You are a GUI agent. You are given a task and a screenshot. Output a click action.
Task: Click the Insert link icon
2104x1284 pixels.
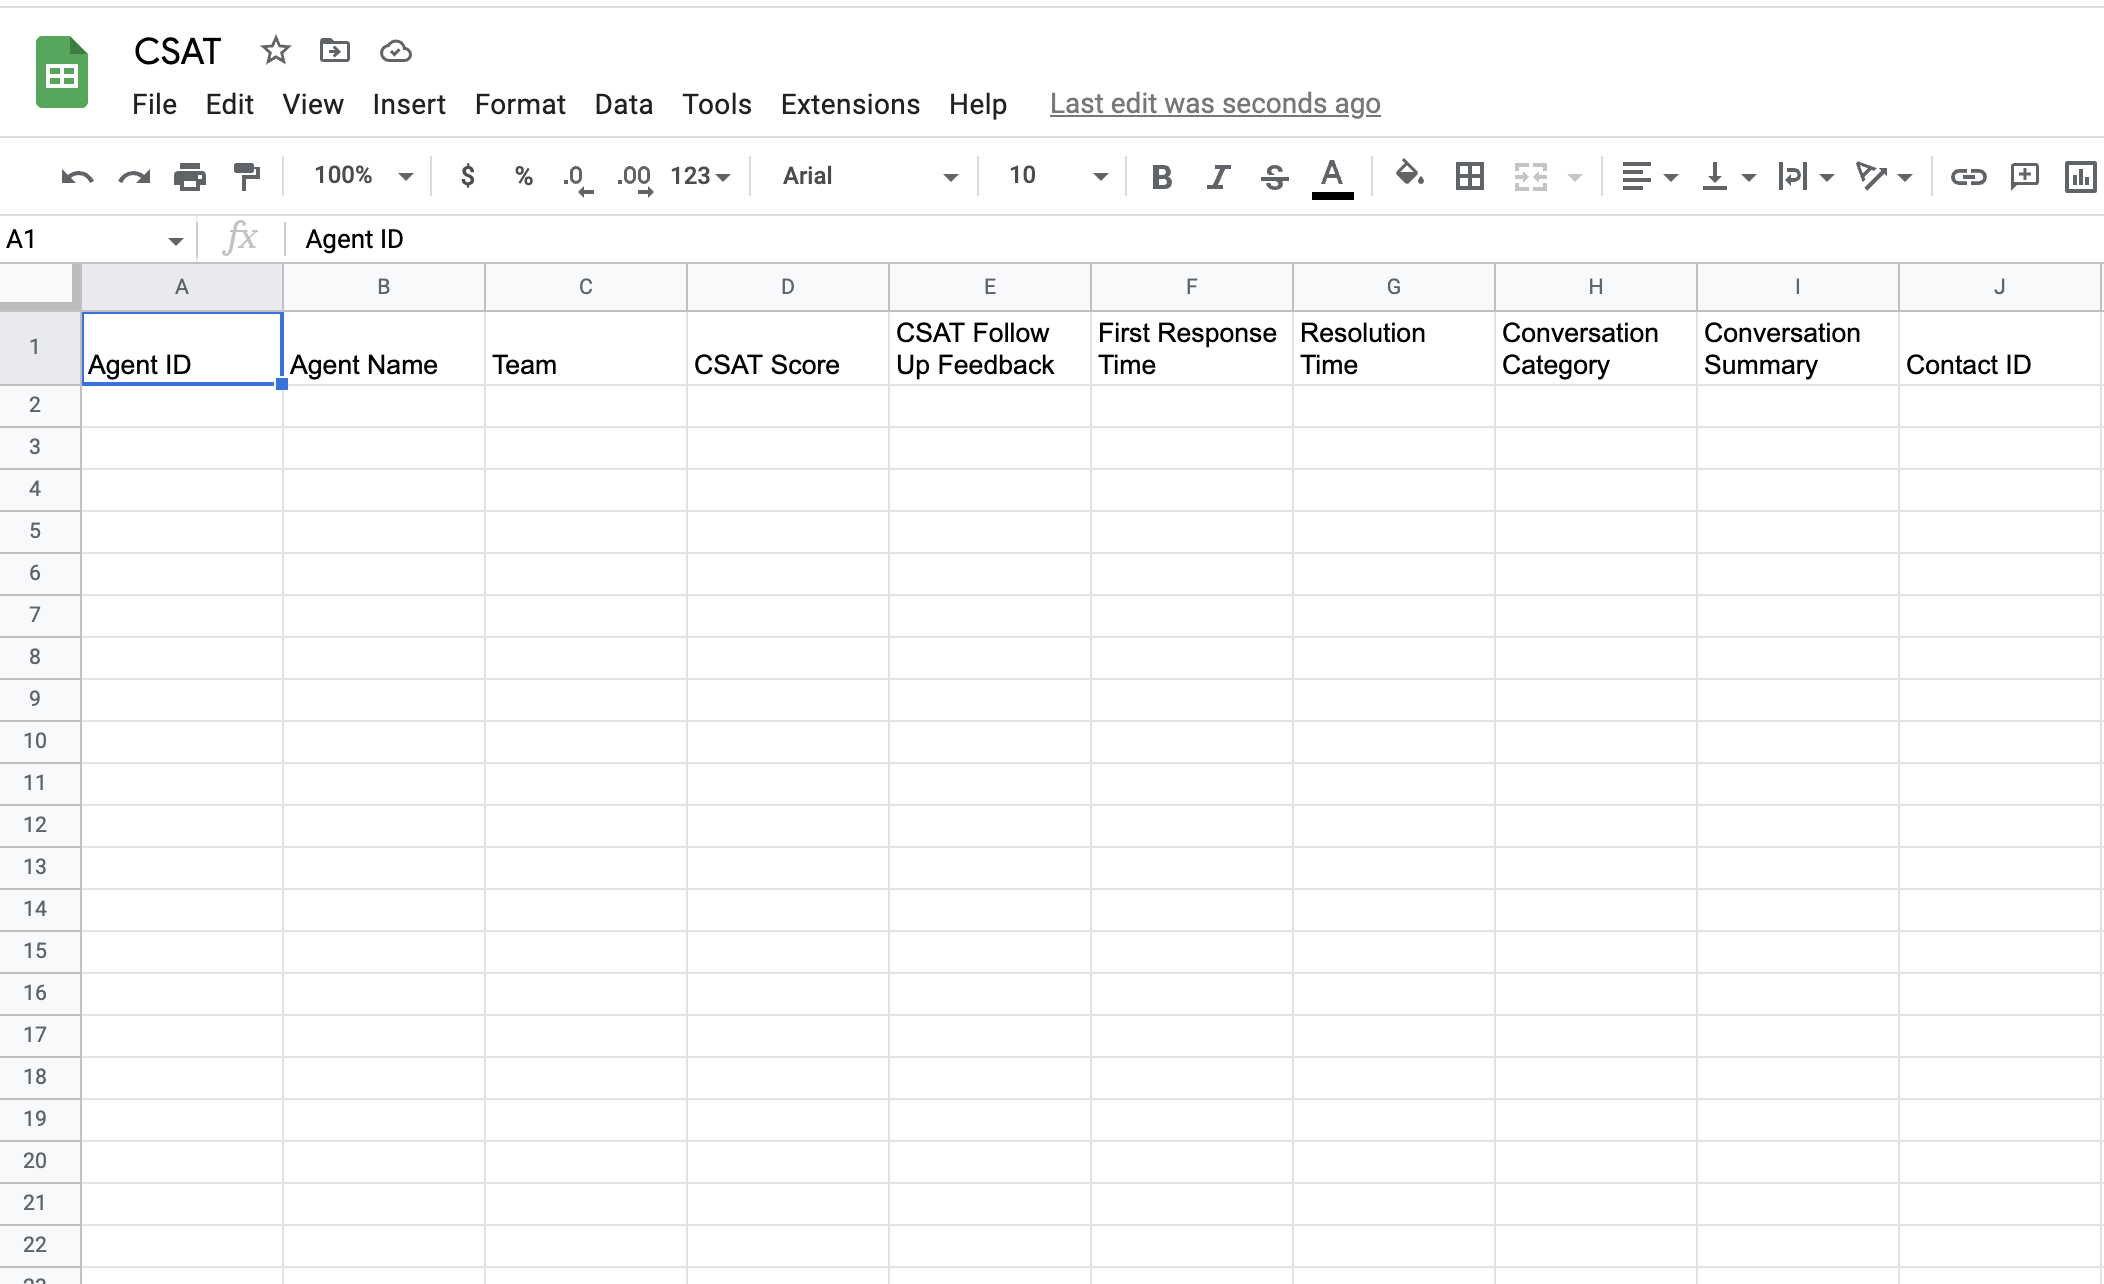(1967, 177)
